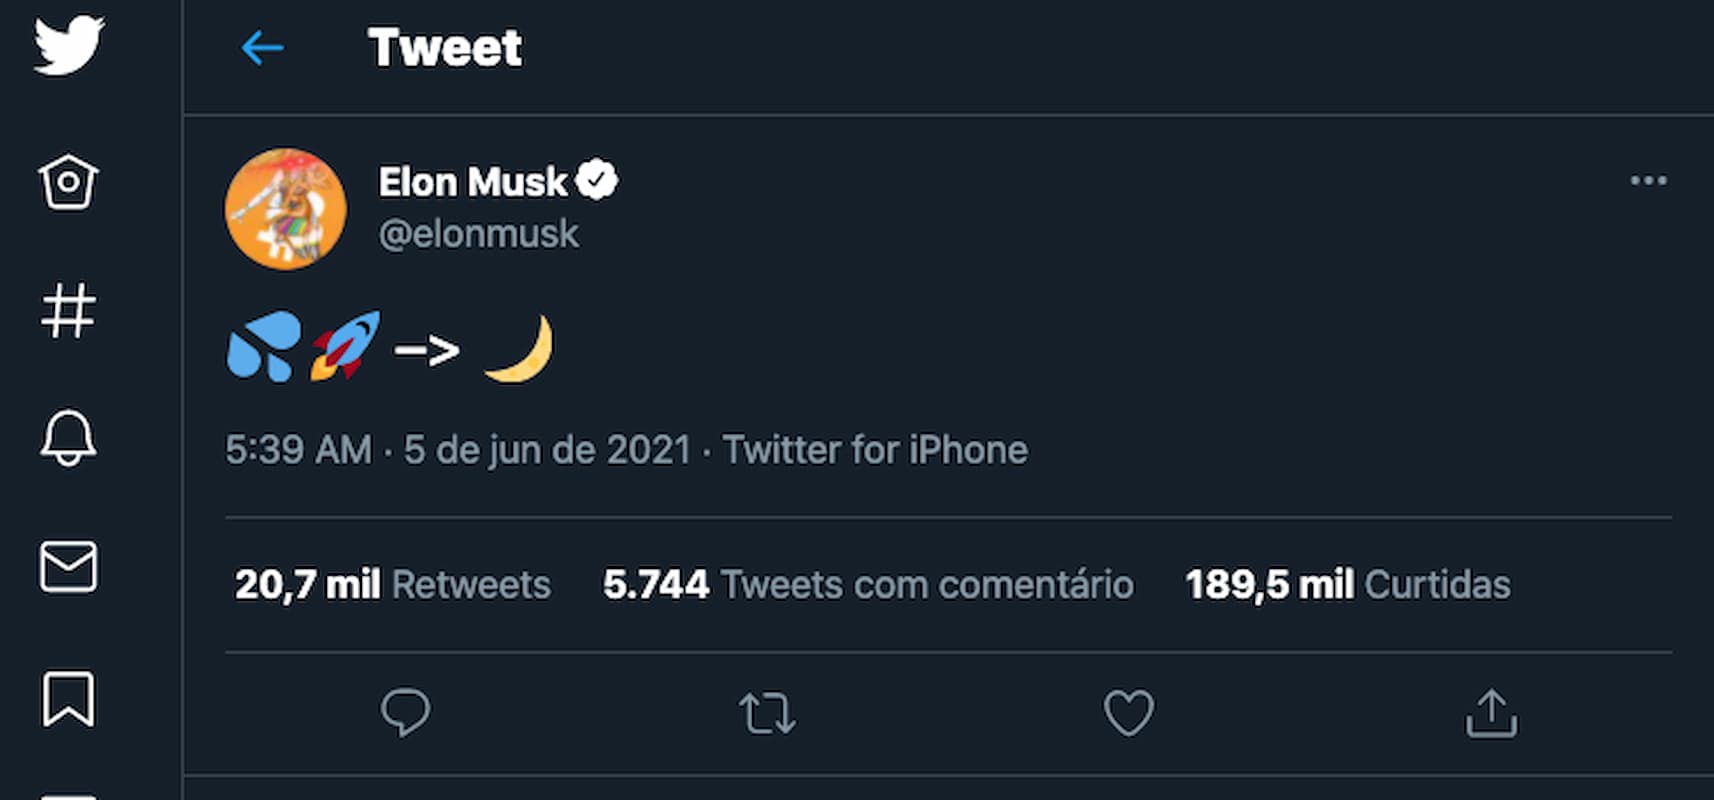The height and width of the screenshot is (800, 1714).
Task: Click the Elon Musk display name
Action: (472, 182)
